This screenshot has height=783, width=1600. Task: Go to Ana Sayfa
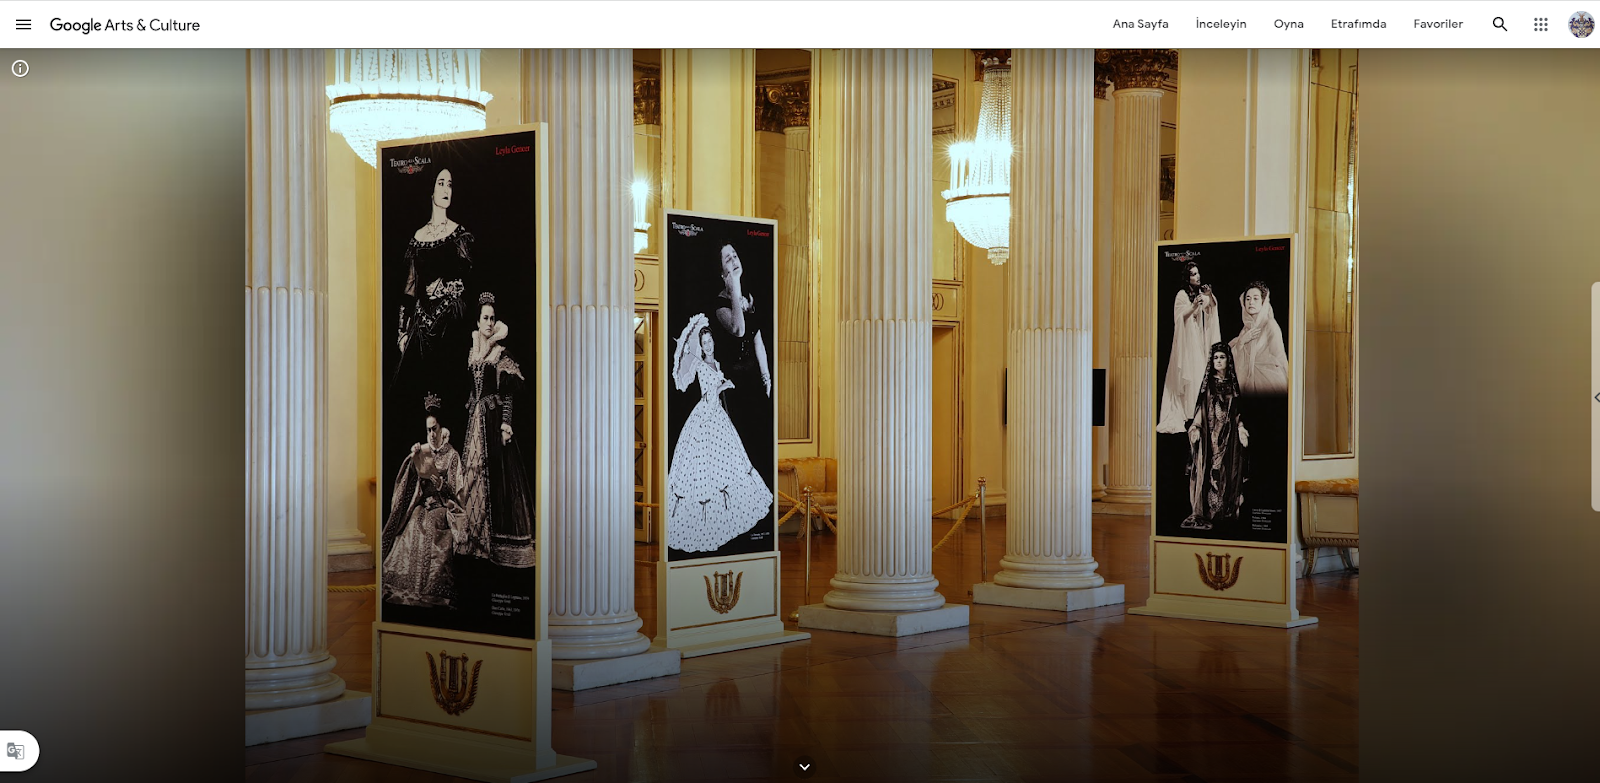(x=1140, y=24)
